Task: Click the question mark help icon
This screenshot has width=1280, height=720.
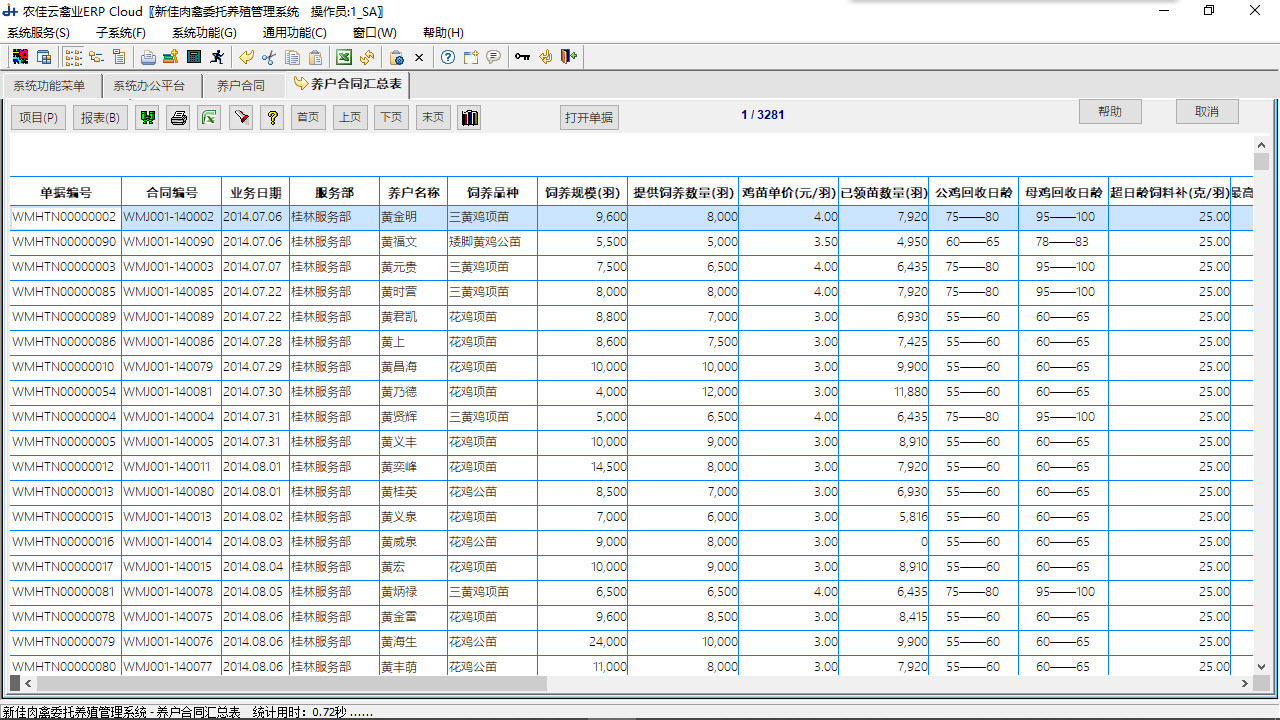Action: click(446, 57)
